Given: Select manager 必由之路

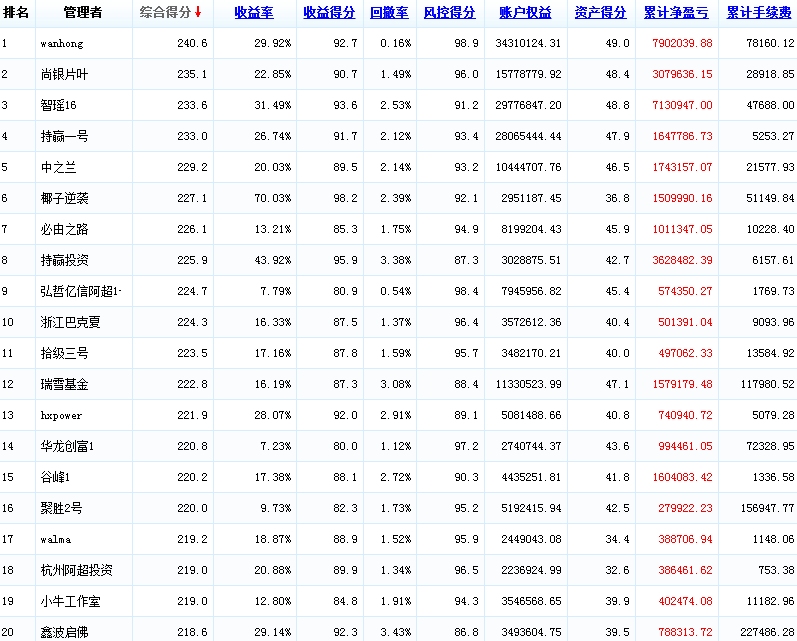Looking at the screenshot, I should (64, 229).
